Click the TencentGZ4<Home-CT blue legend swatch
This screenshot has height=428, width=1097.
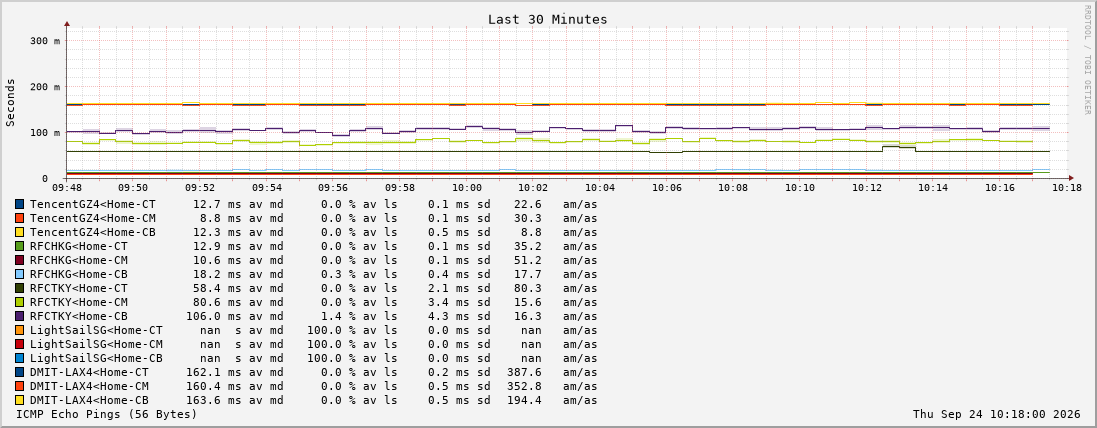point(20,204)
